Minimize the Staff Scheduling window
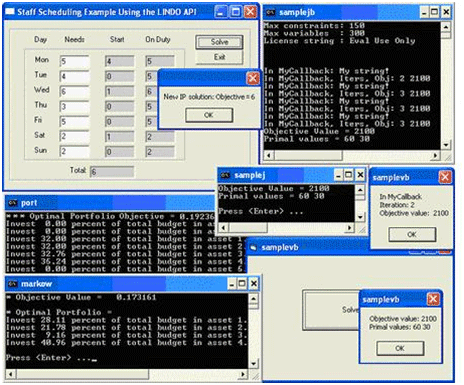 (220, 12)
